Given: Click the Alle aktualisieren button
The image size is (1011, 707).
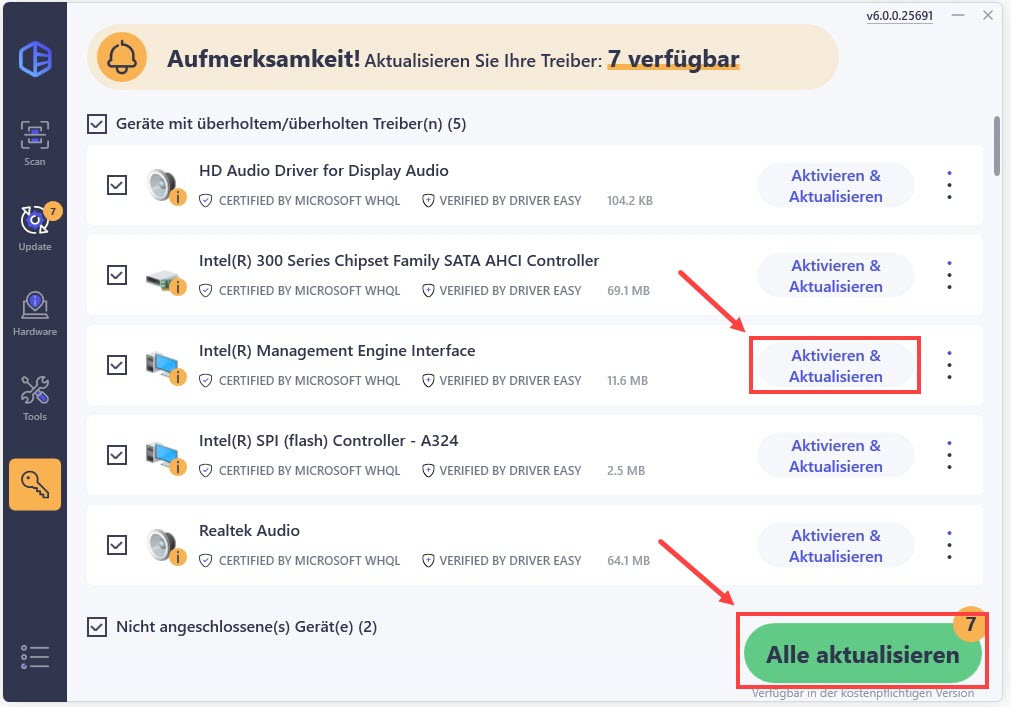Looking at the screenshot, I should (x=862, y=652).
